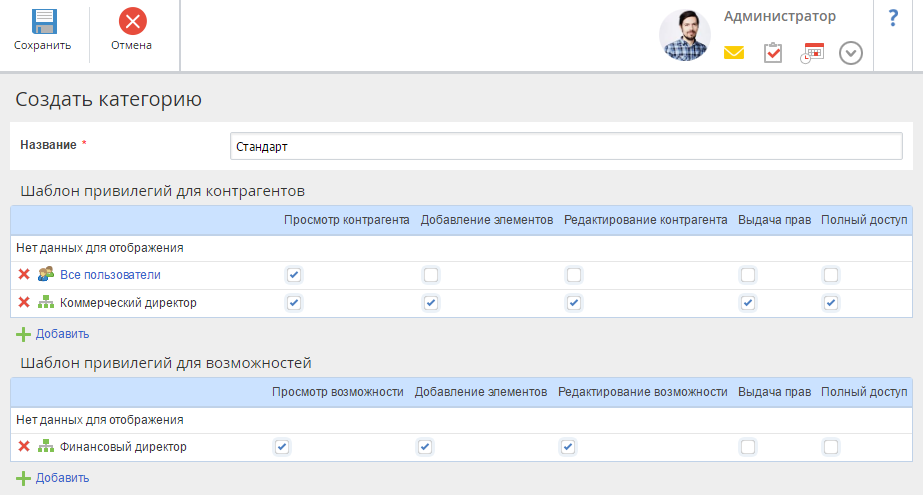Uncheck 'Полный доступ' for Коммерческий директор
Viewport: 923px width, 495px height.
pyautogui.click(x=831, y=303)
